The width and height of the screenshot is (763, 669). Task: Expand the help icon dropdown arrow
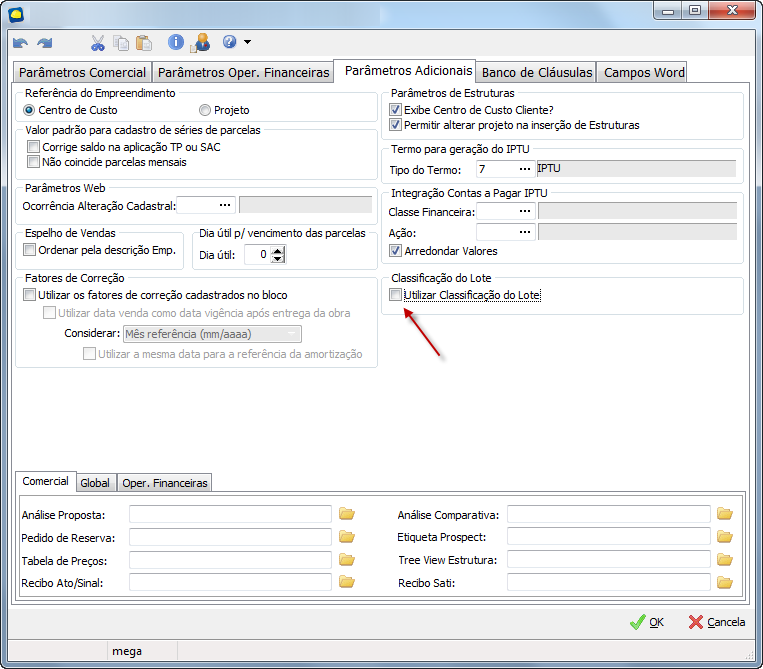[x=247, y=43]
